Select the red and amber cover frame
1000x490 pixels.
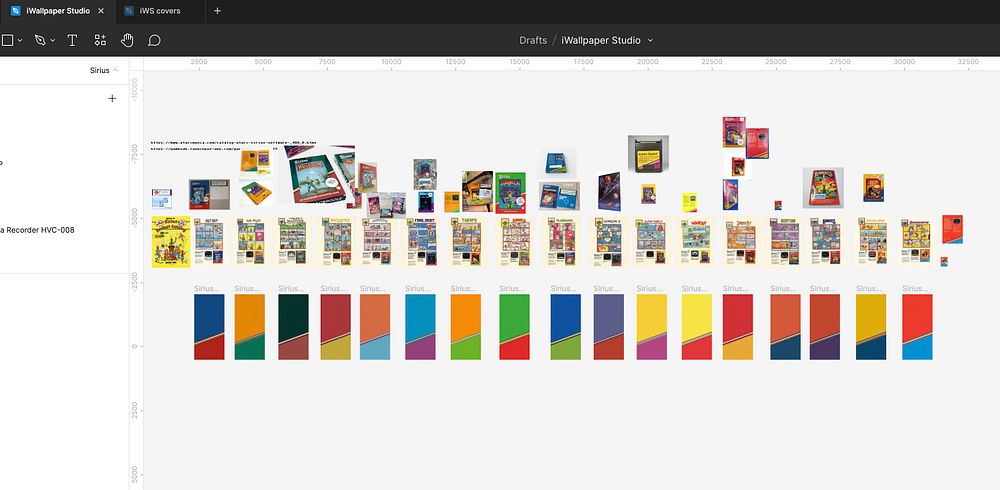point(738,327)
